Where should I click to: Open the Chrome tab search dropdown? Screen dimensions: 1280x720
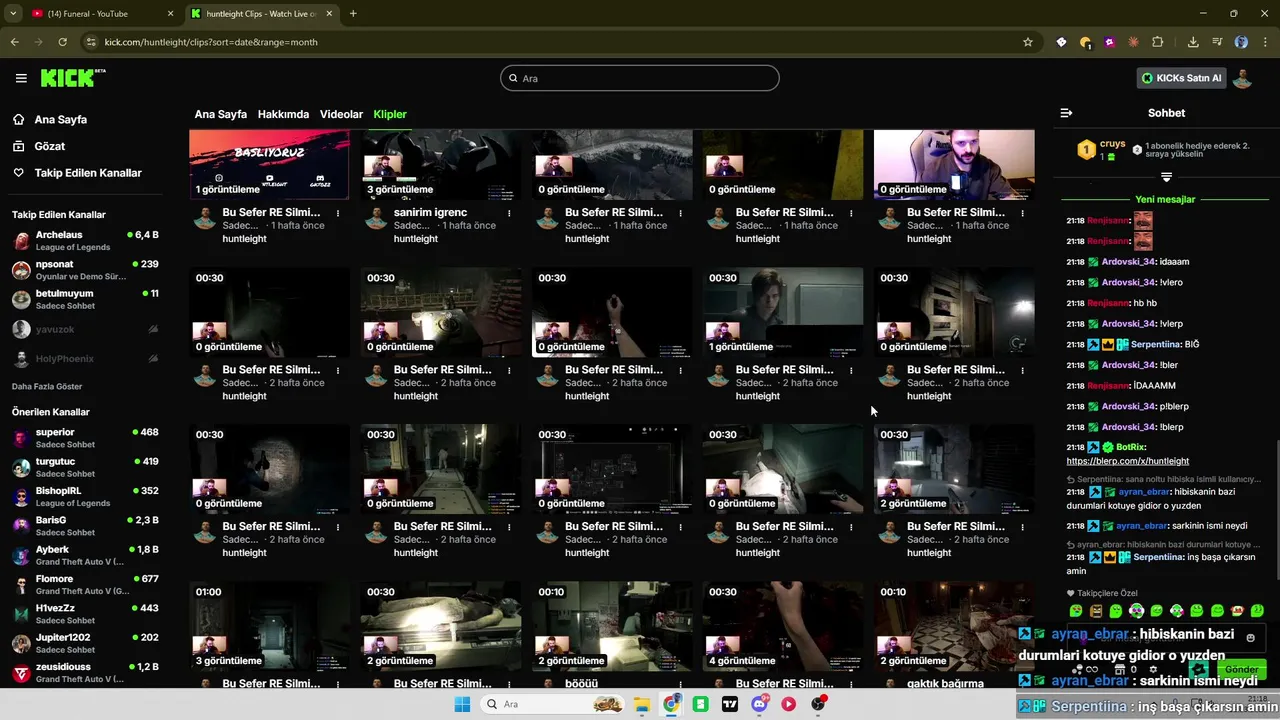click(x=13, y=13)
